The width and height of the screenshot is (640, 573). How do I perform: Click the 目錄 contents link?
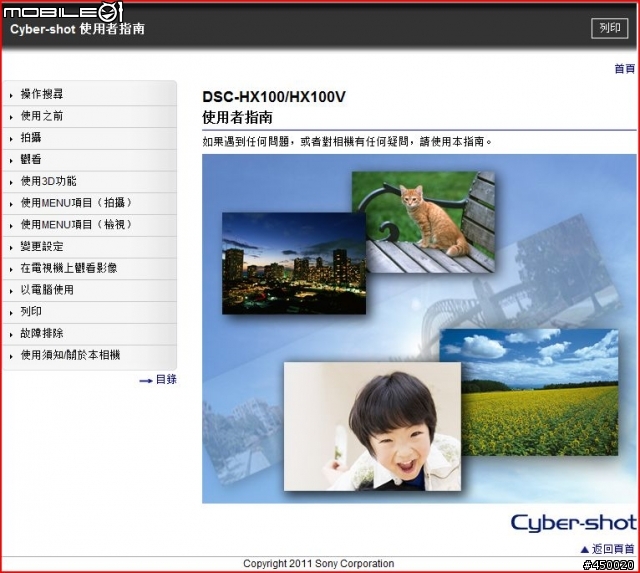coord(166,380)
